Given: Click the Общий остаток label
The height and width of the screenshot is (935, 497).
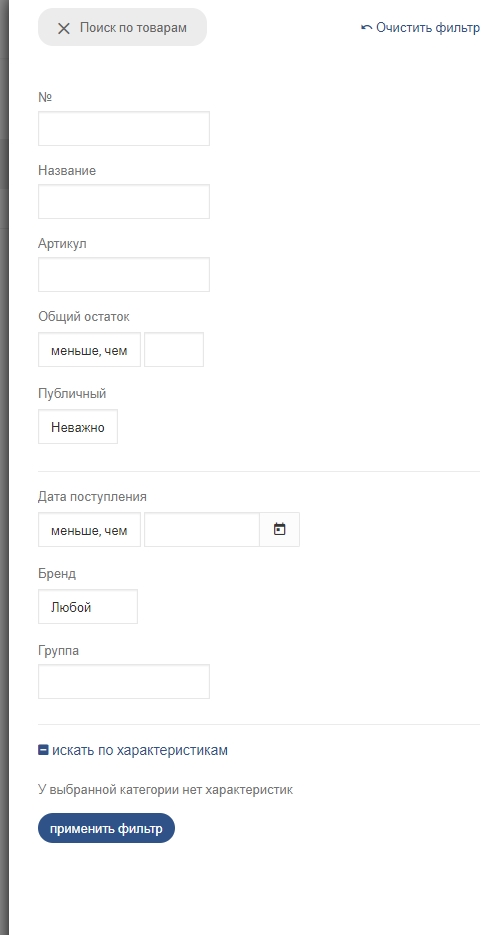Looking at the screenshot, I should 84,317.
